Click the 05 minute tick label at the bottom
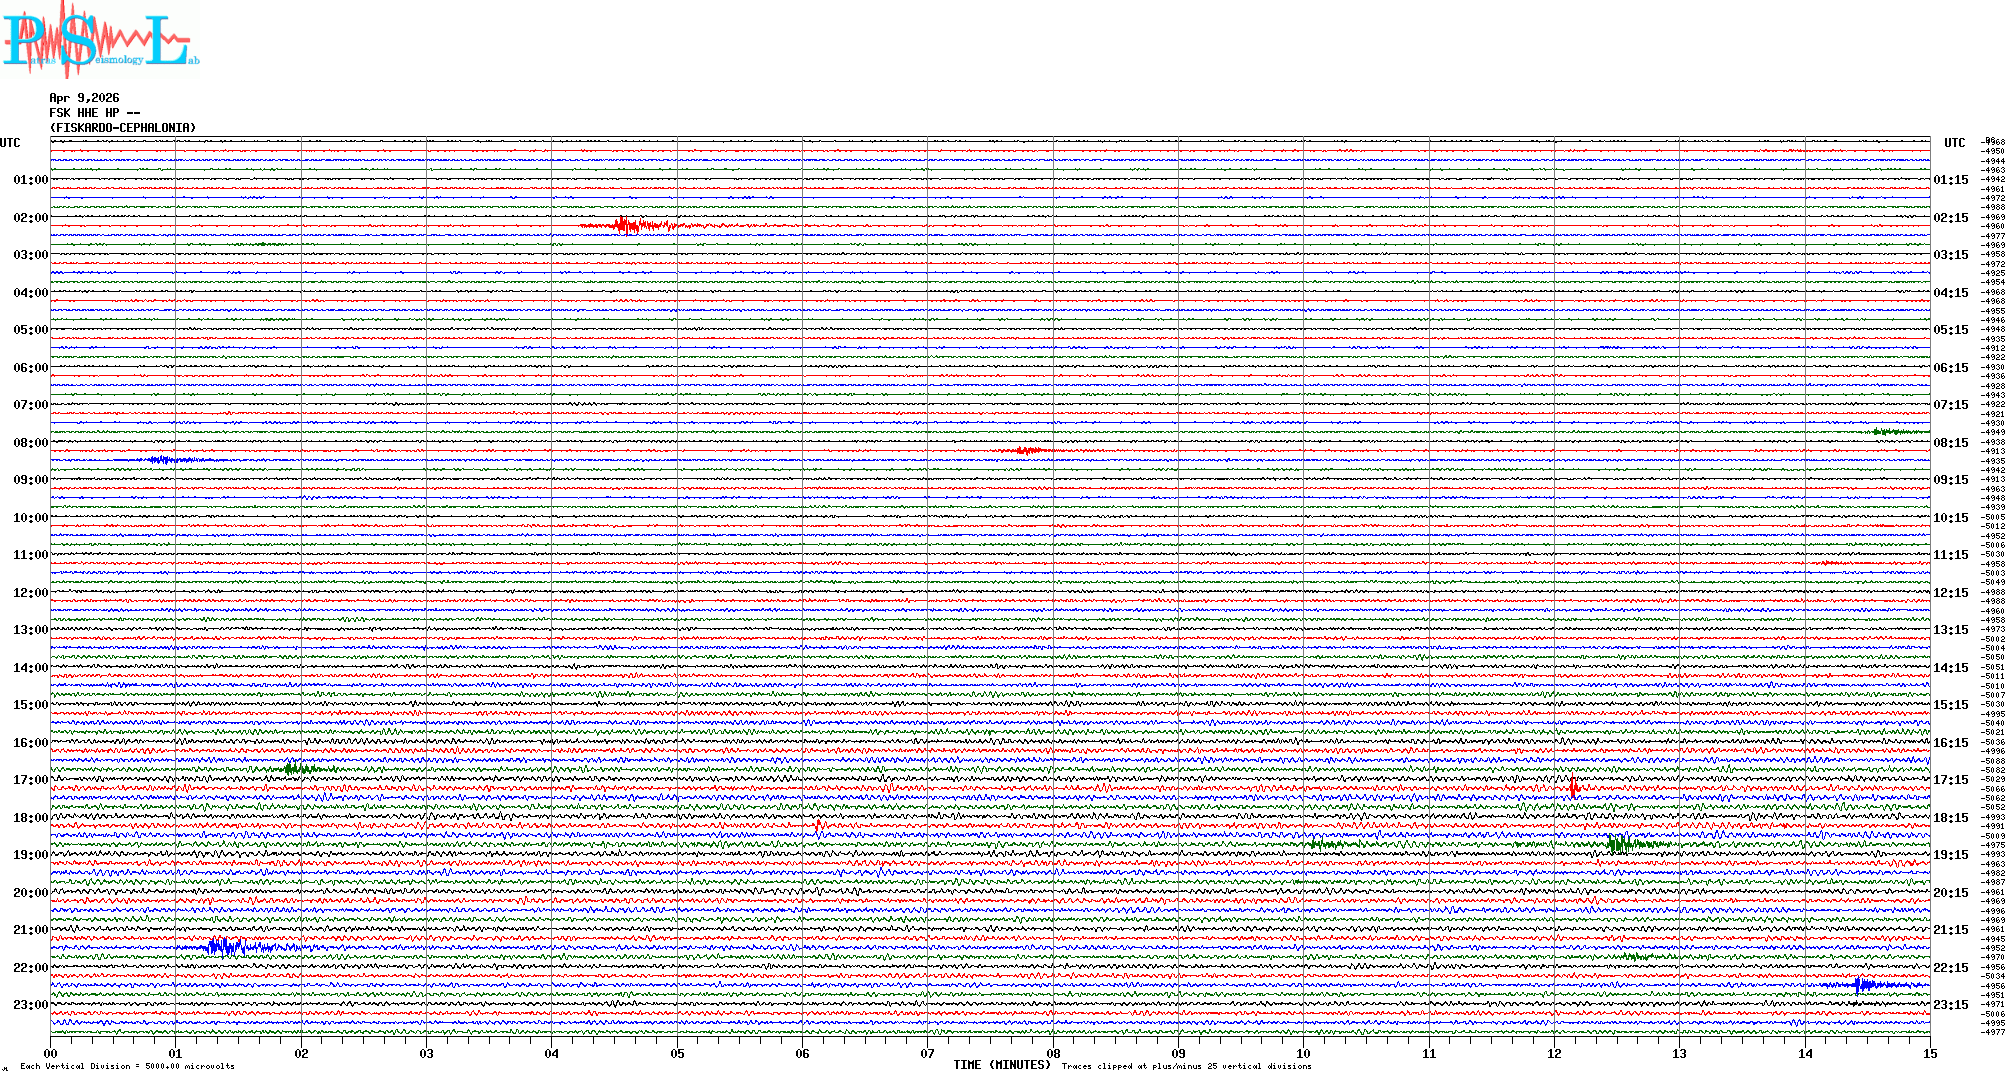Screen dimensions: 2010x1080 pyautogui.click(x=677, y=1053)
